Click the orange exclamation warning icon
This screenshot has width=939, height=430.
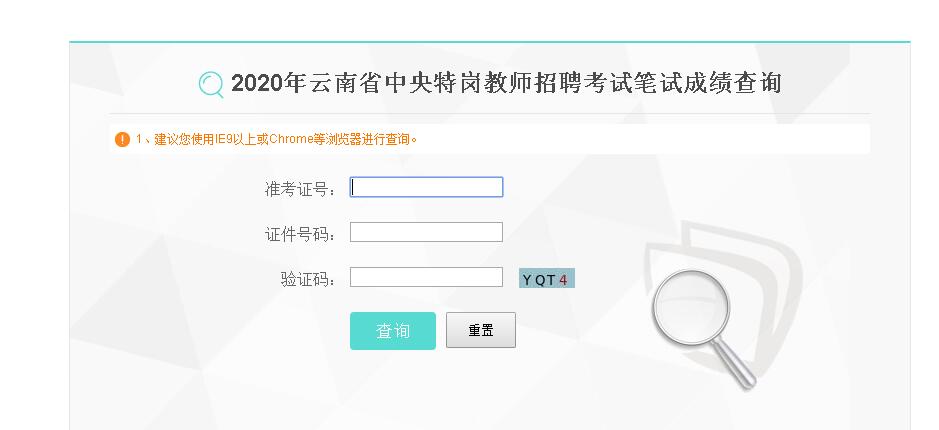click(122, 139)
